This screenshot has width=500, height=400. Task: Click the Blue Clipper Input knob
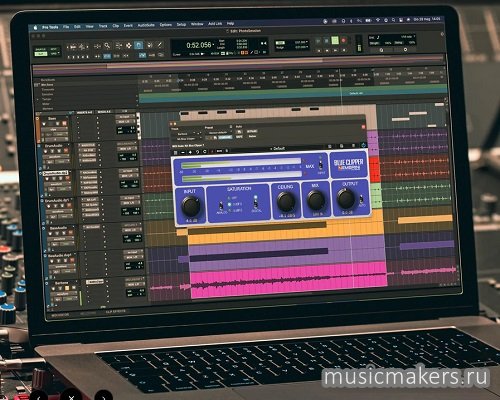(x=191, y=206)
